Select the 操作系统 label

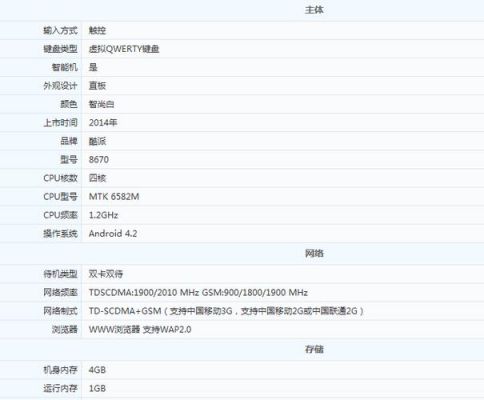click(x=60, y=234)
